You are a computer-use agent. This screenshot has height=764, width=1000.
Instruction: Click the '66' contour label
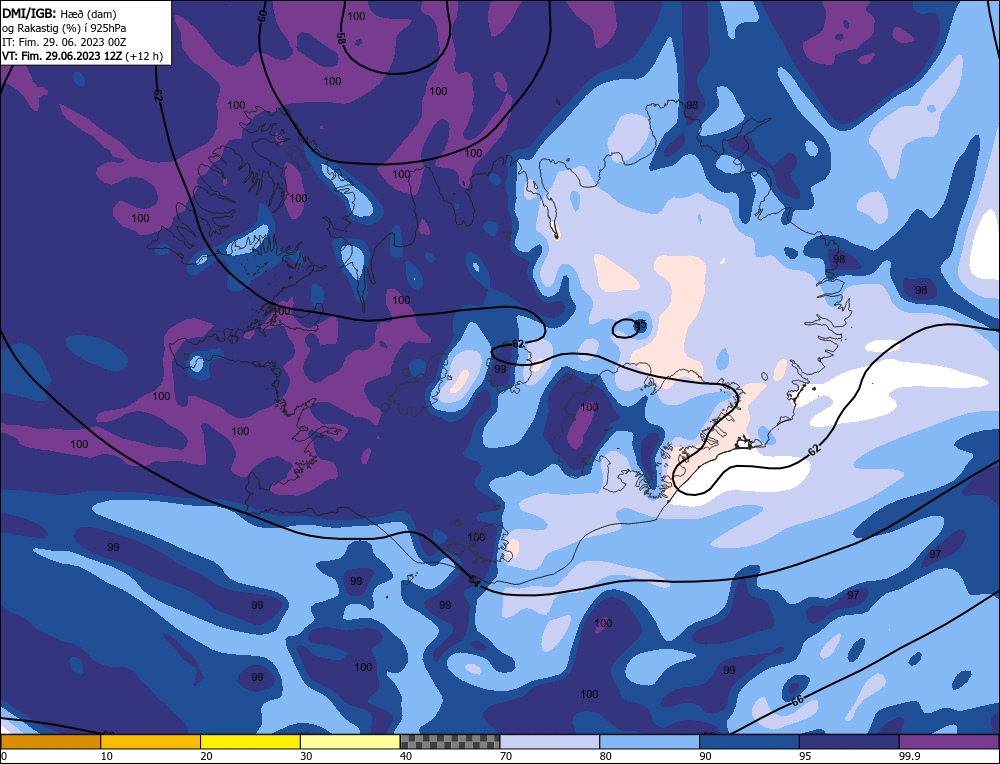coord(797,700)
